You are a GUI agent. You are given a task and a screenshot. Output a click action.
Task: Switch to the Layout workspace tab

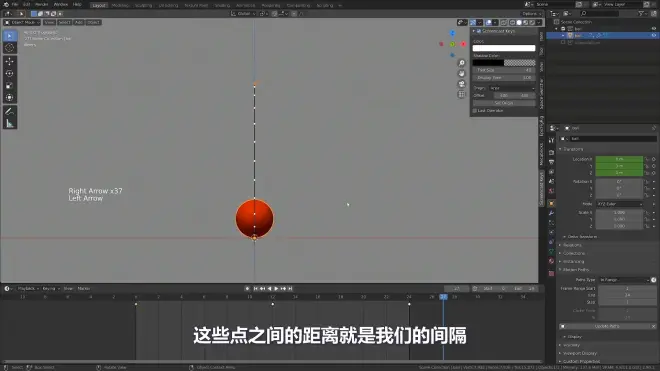99,5
